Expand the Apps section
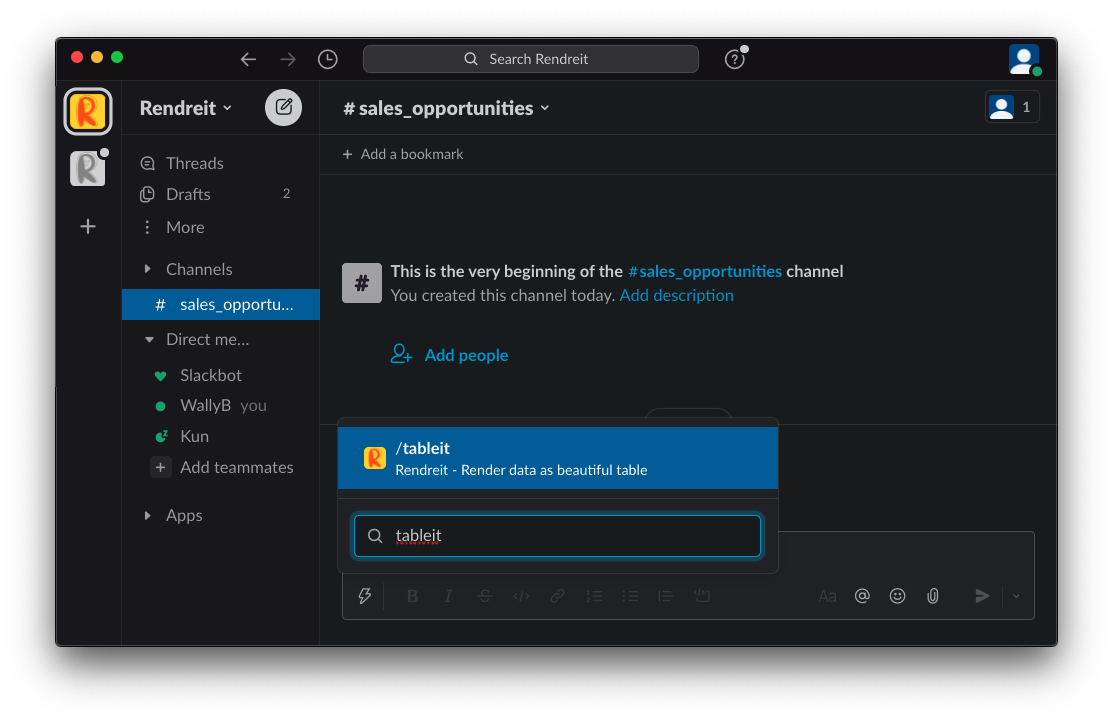The image size is (1113, 720). (148, 516)
